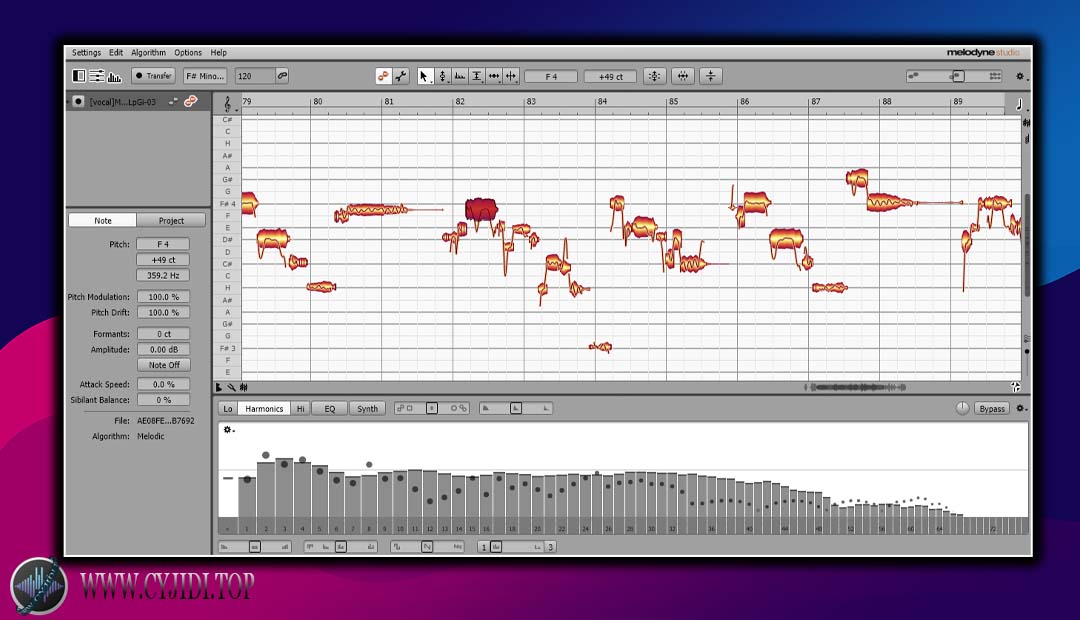Viewport: 1080px width, 620px height.
Task: Open the main toolbar gear settings
Action: pos(1021,76)
